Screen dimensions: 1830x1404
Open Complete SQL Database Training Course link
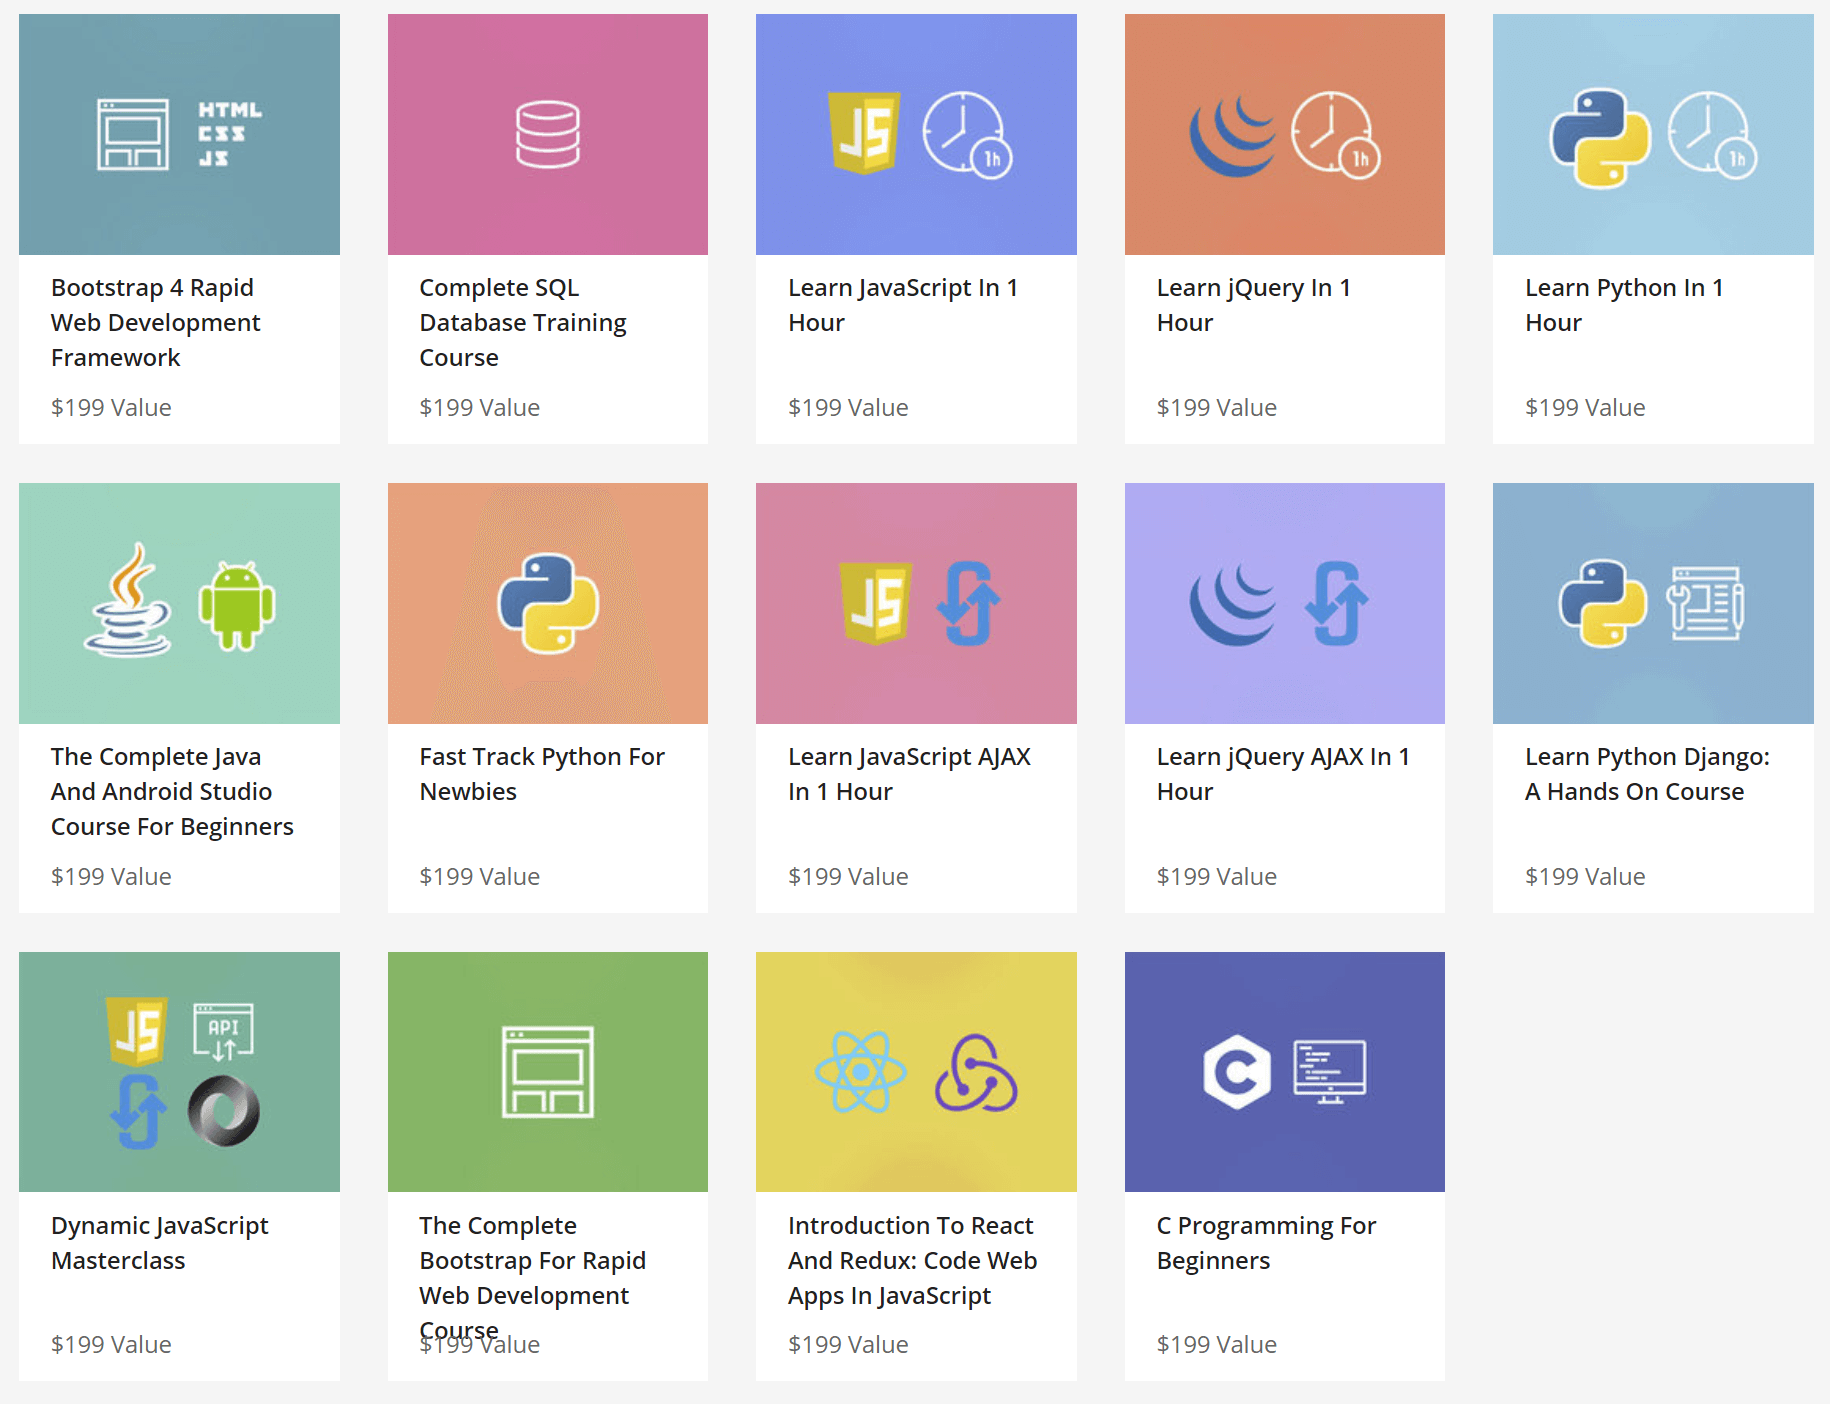tap(522, 322)
